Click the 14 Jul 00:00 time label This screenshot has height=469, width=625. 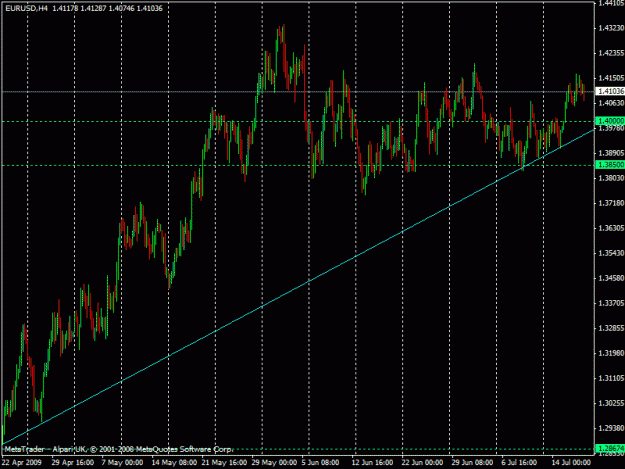tap(571, 463)
